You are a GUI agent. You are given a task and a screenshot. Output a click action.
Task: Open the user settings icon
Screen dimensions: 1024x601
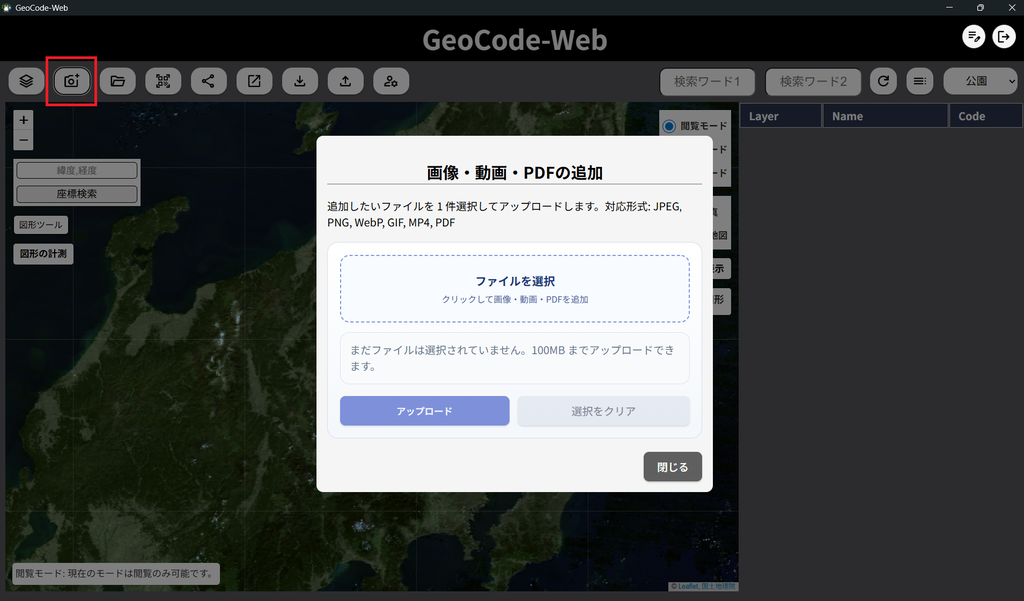coord(391,81)
